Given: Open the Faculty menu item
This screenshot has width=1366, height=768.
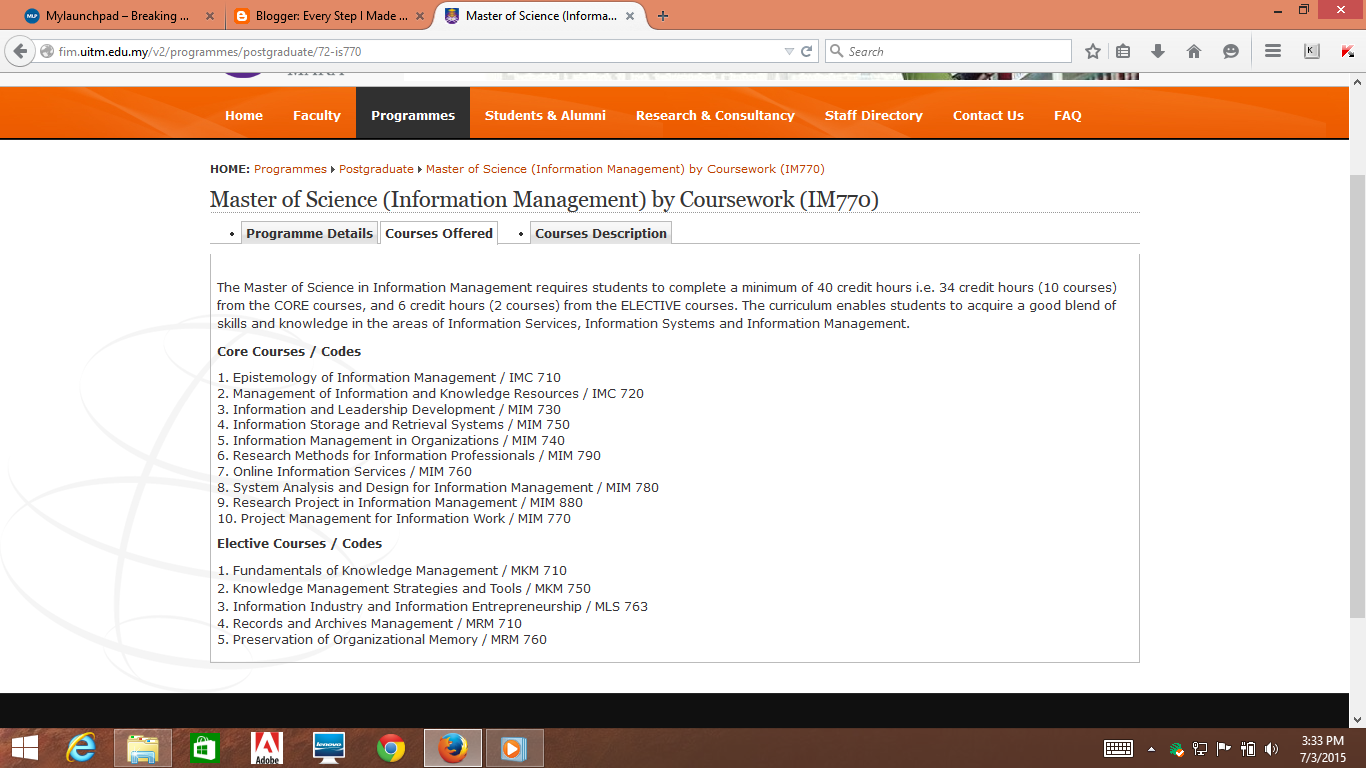Looking at the screenshot, I should (x=317, y=115).
